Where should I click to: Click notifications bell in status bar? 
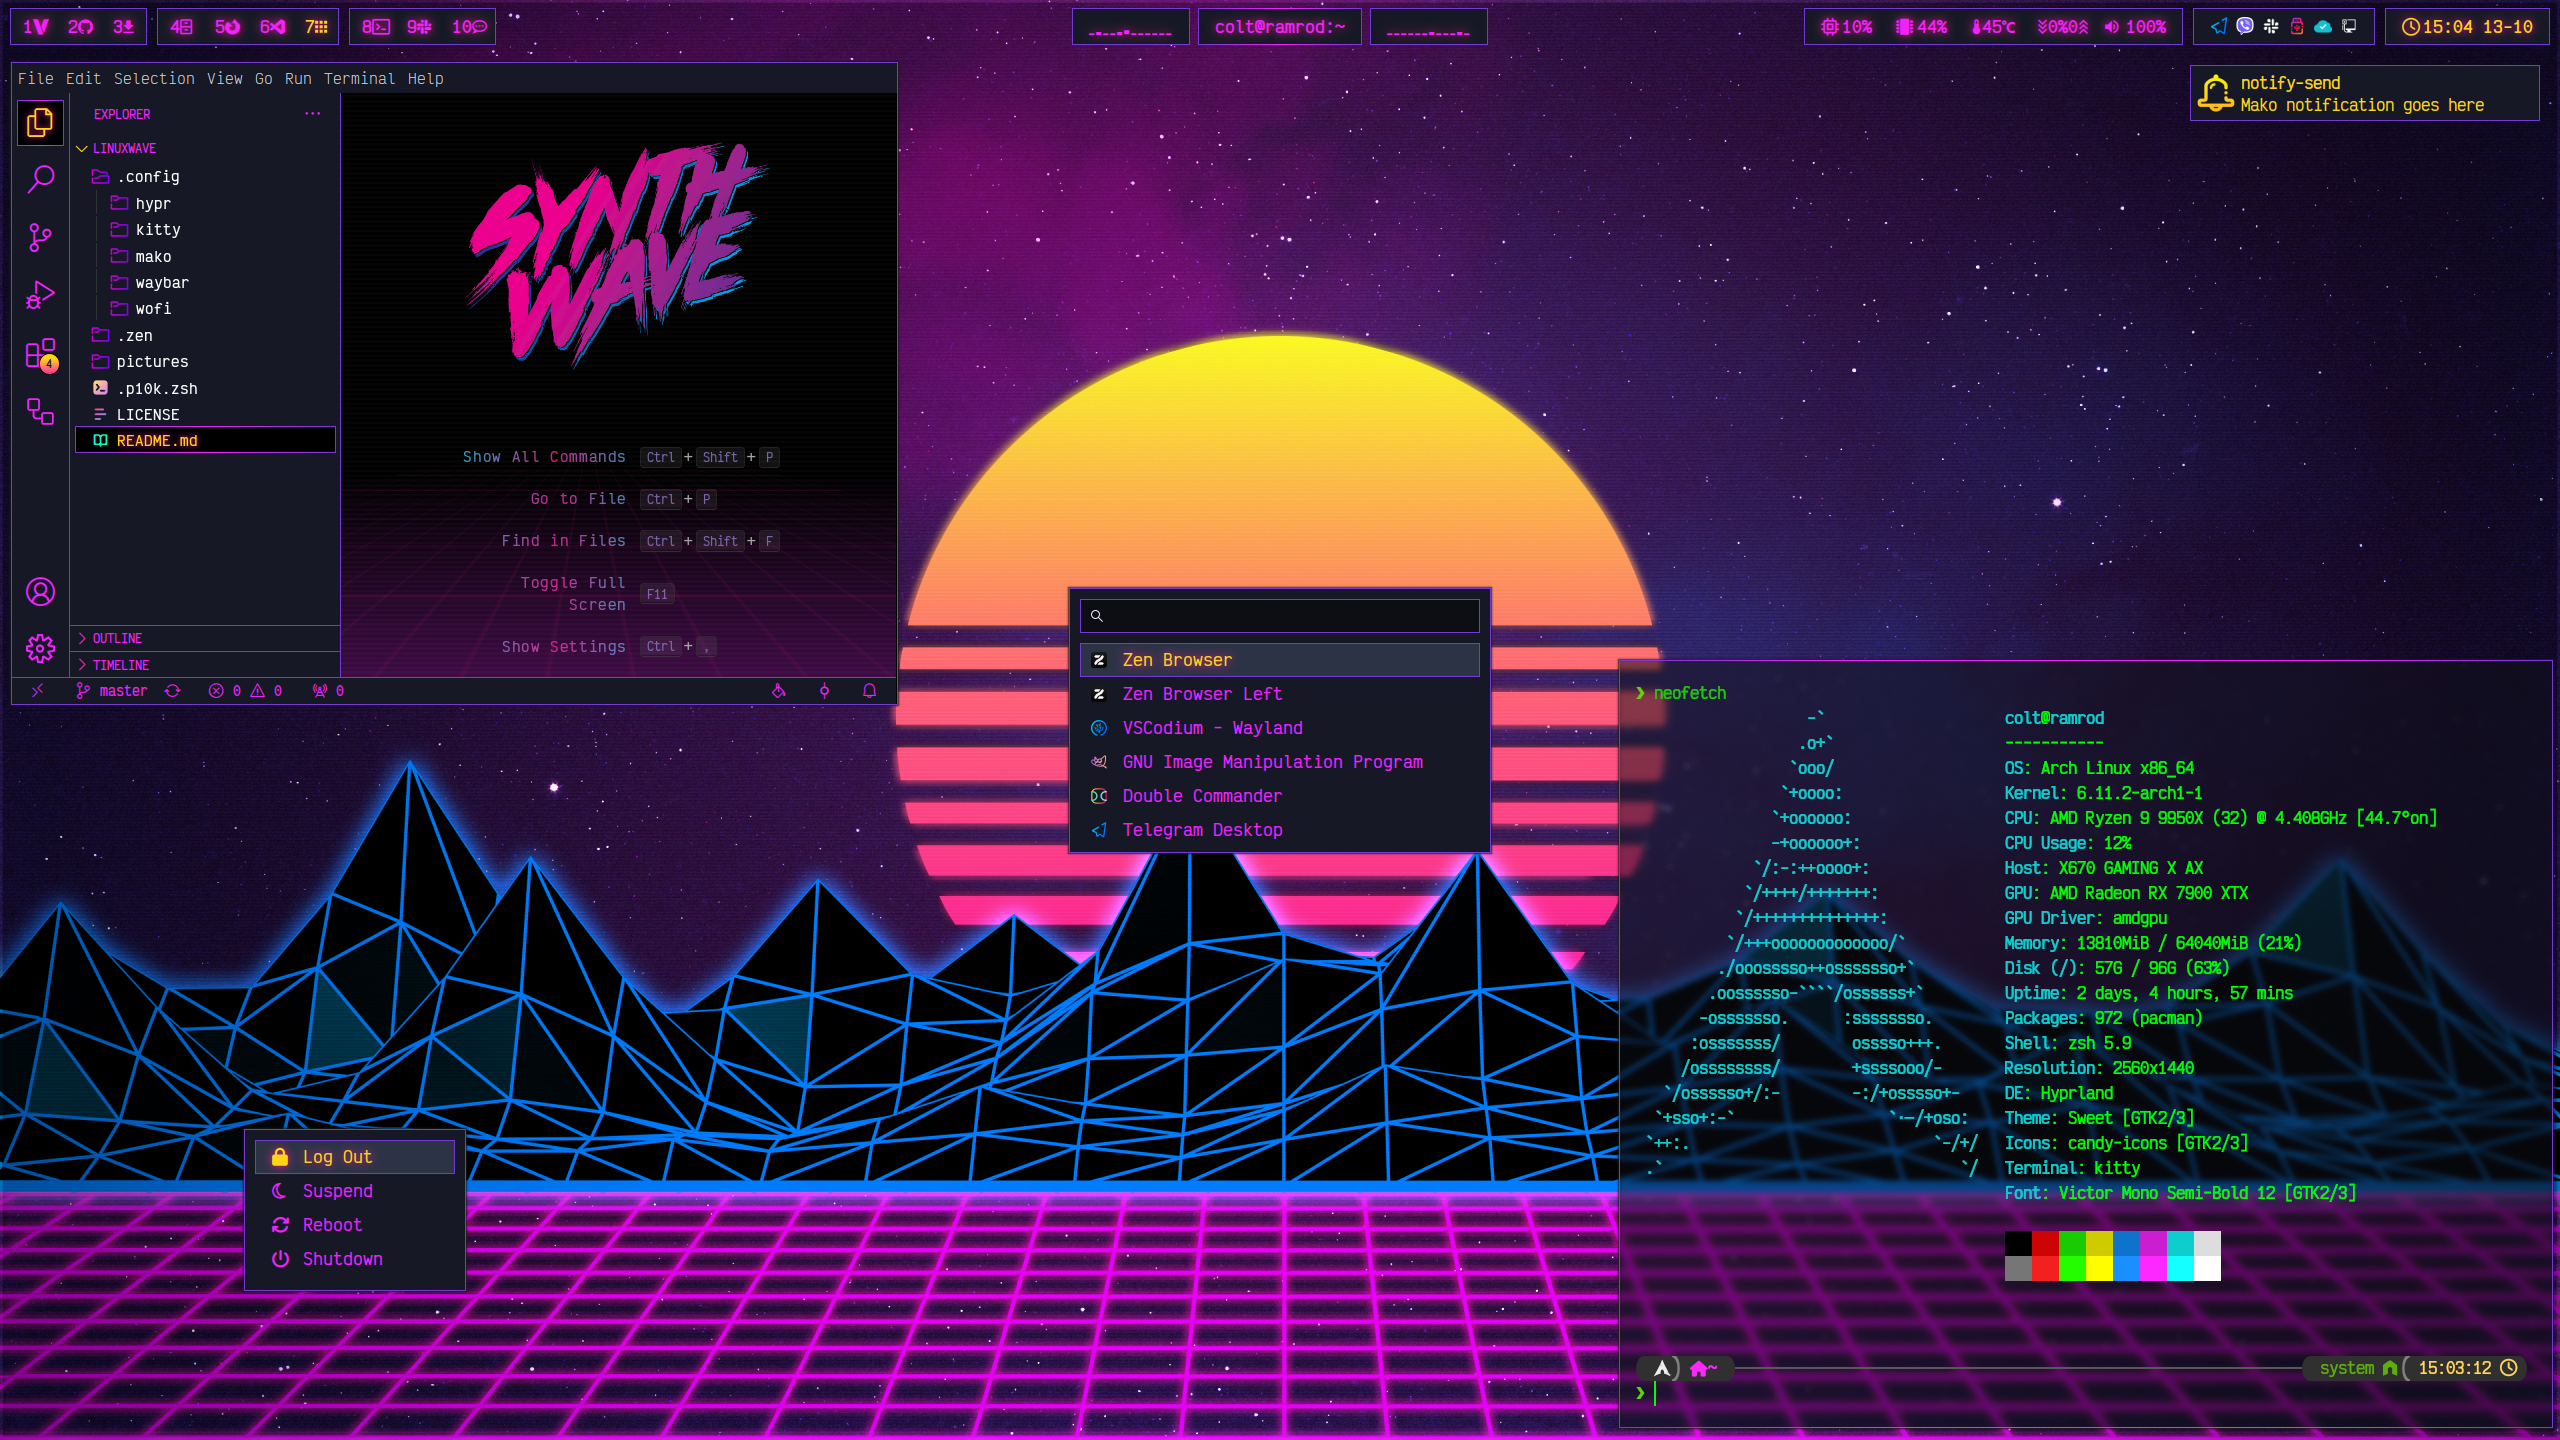869,691
